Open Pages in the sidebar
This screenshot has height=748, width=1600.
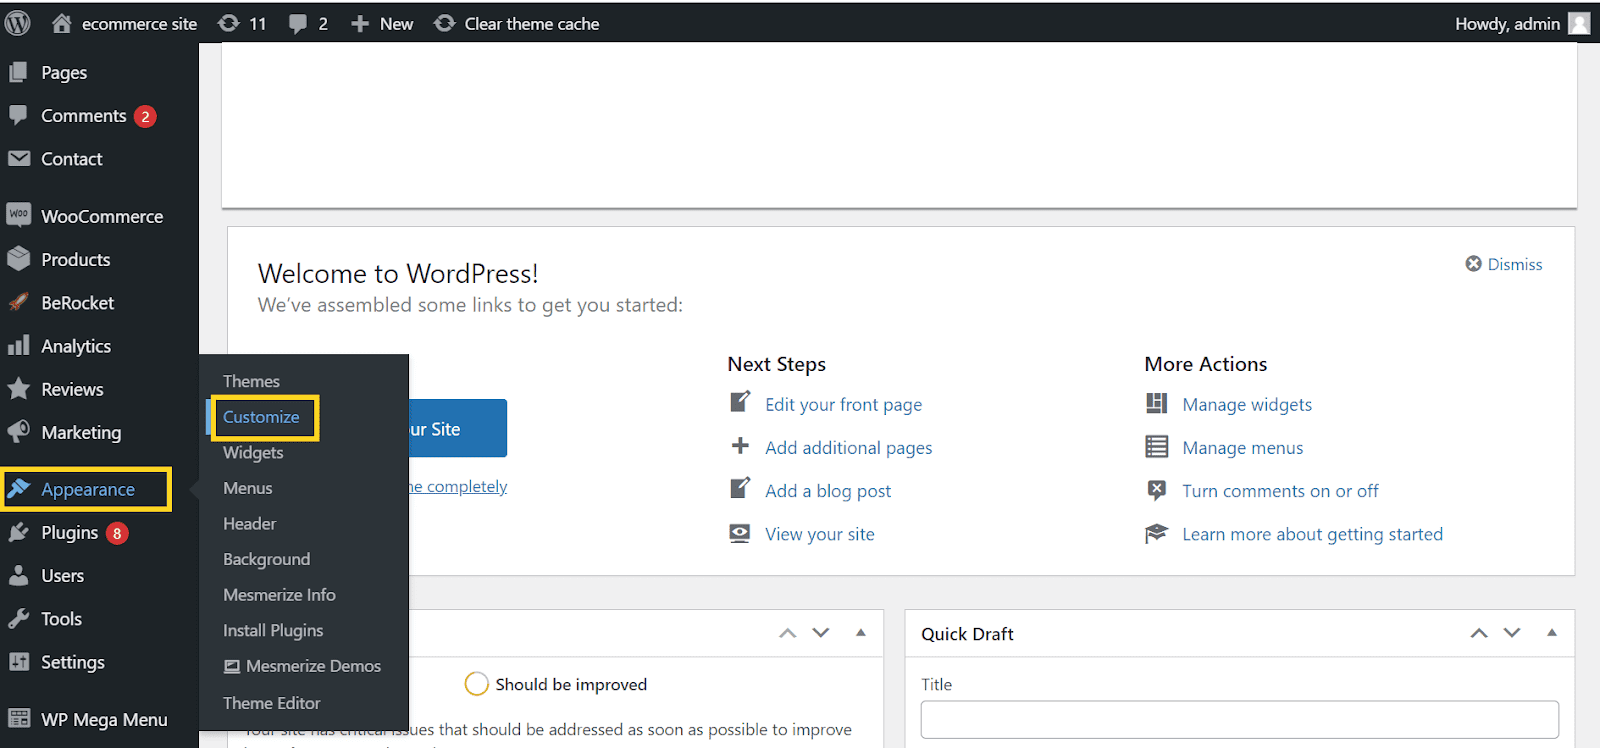click(x=64, y=73)
